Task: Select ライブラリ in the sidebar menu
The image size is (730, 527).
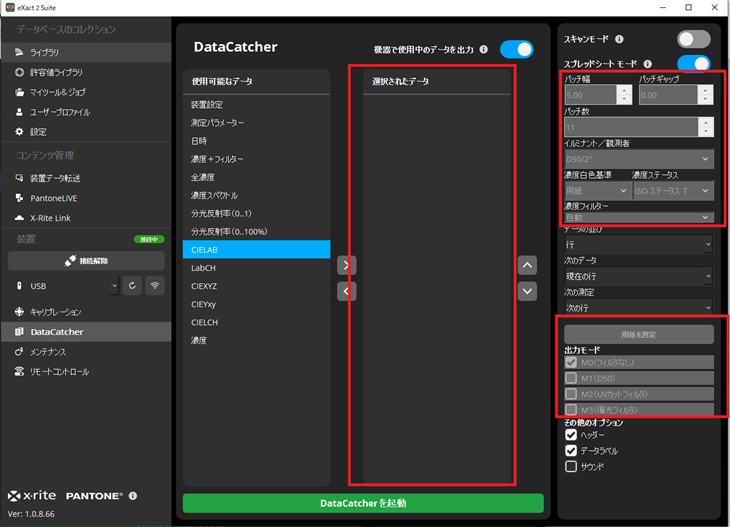Action: point(86,52)
